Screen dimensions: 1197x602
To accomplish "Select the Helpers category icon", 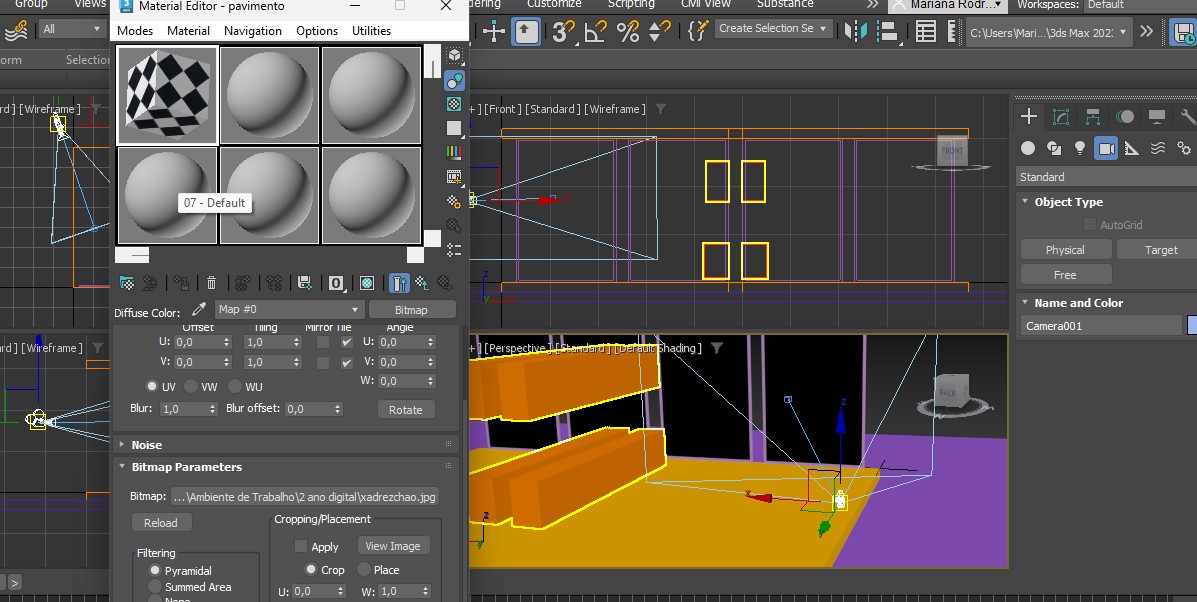I will coord(1132,148).
